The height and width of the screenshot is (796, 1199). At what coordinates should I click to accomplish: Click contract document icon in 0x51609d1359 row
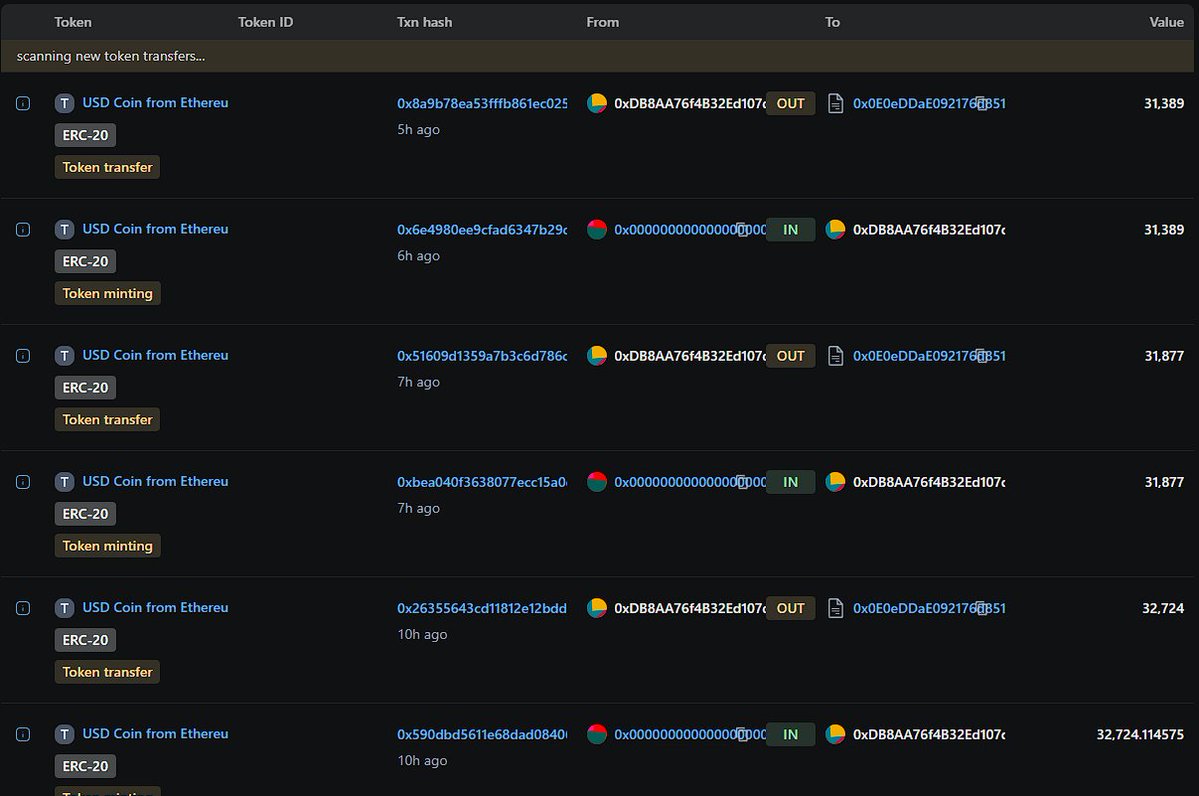point(836,356)
